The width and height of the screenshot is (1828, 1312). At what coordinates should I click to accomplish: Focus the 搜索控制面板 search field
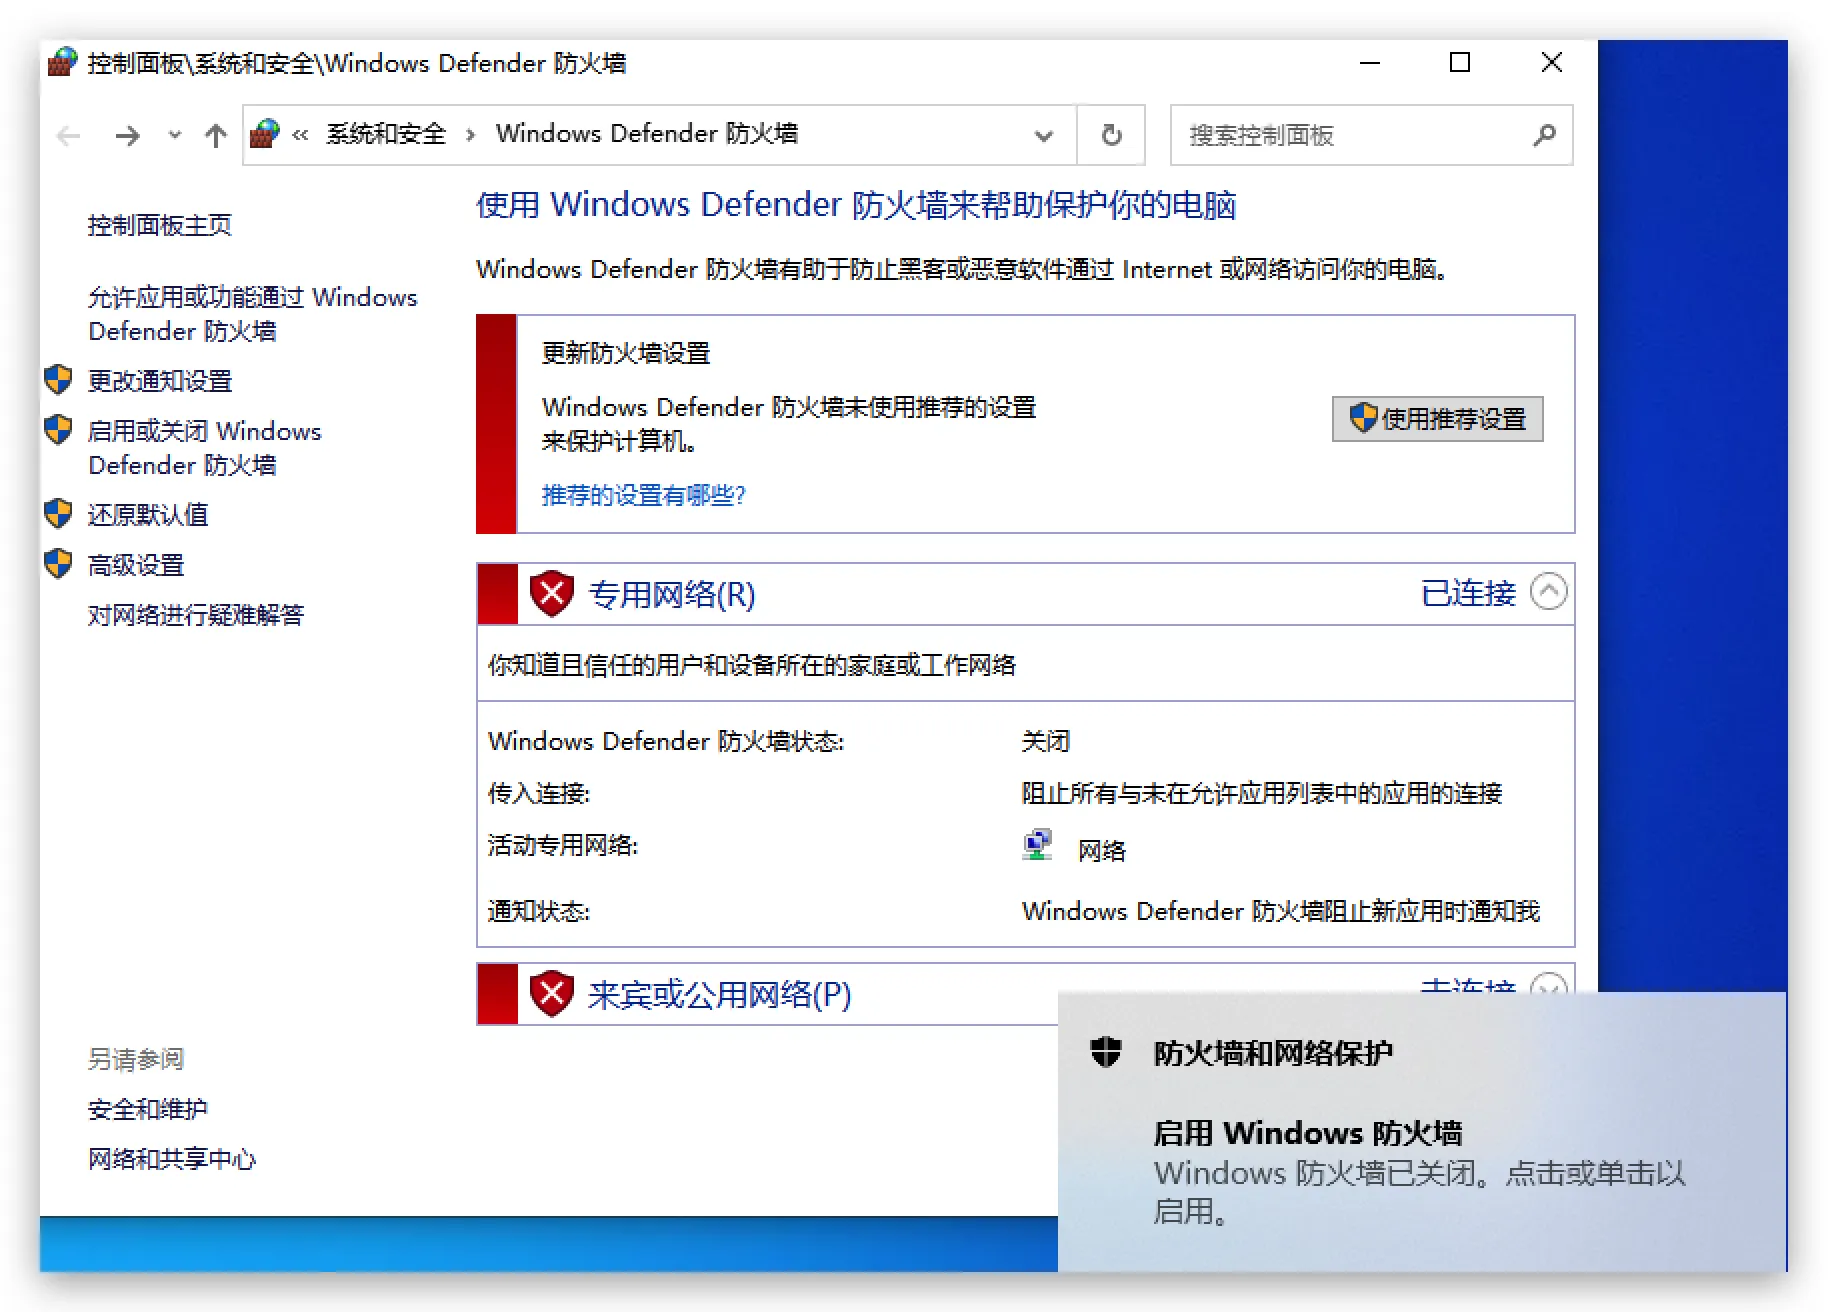coord(1371,135)
